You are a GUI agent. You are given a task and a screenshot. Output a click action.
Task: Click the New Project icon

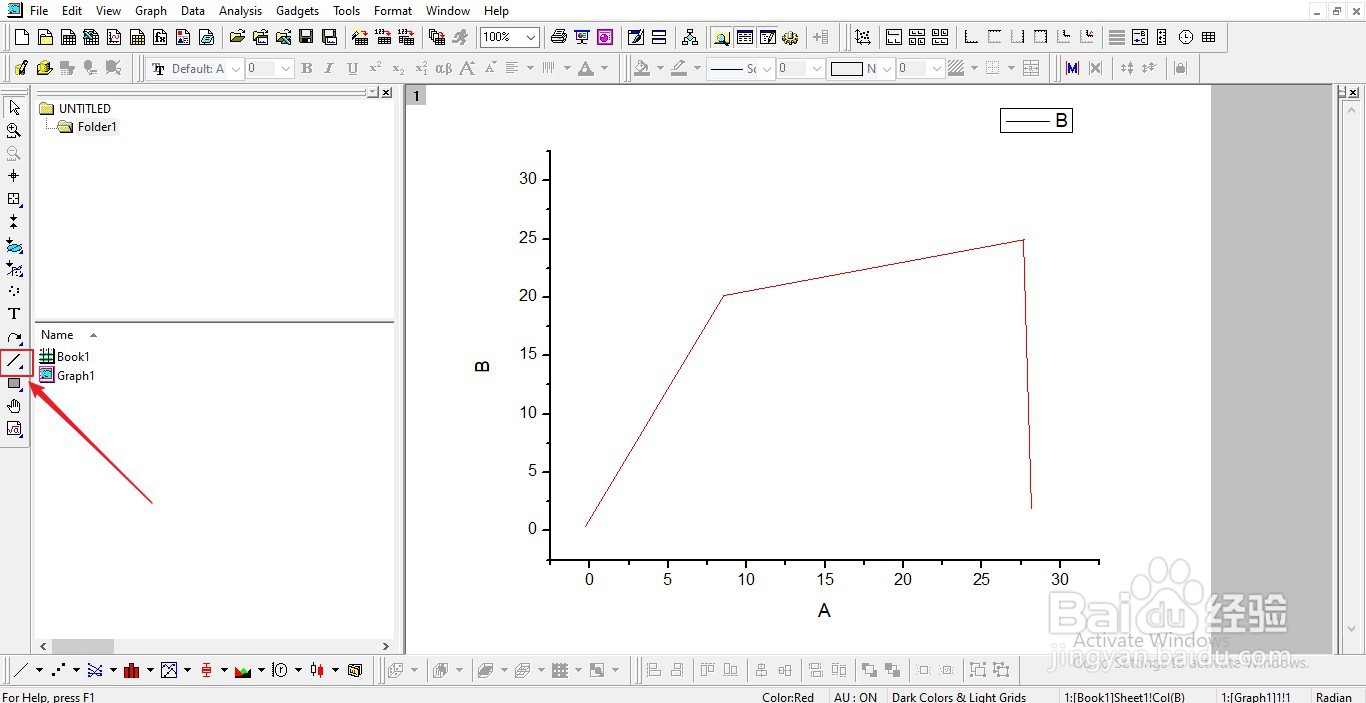coord(23,38)
